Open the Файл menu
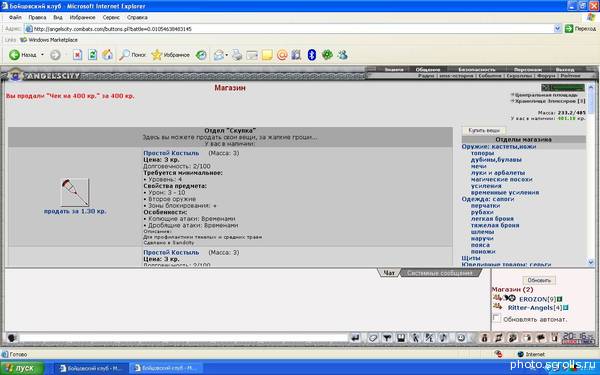Image resolution: width=600 pixels, height=375 pixels. [x=15, y=18]
